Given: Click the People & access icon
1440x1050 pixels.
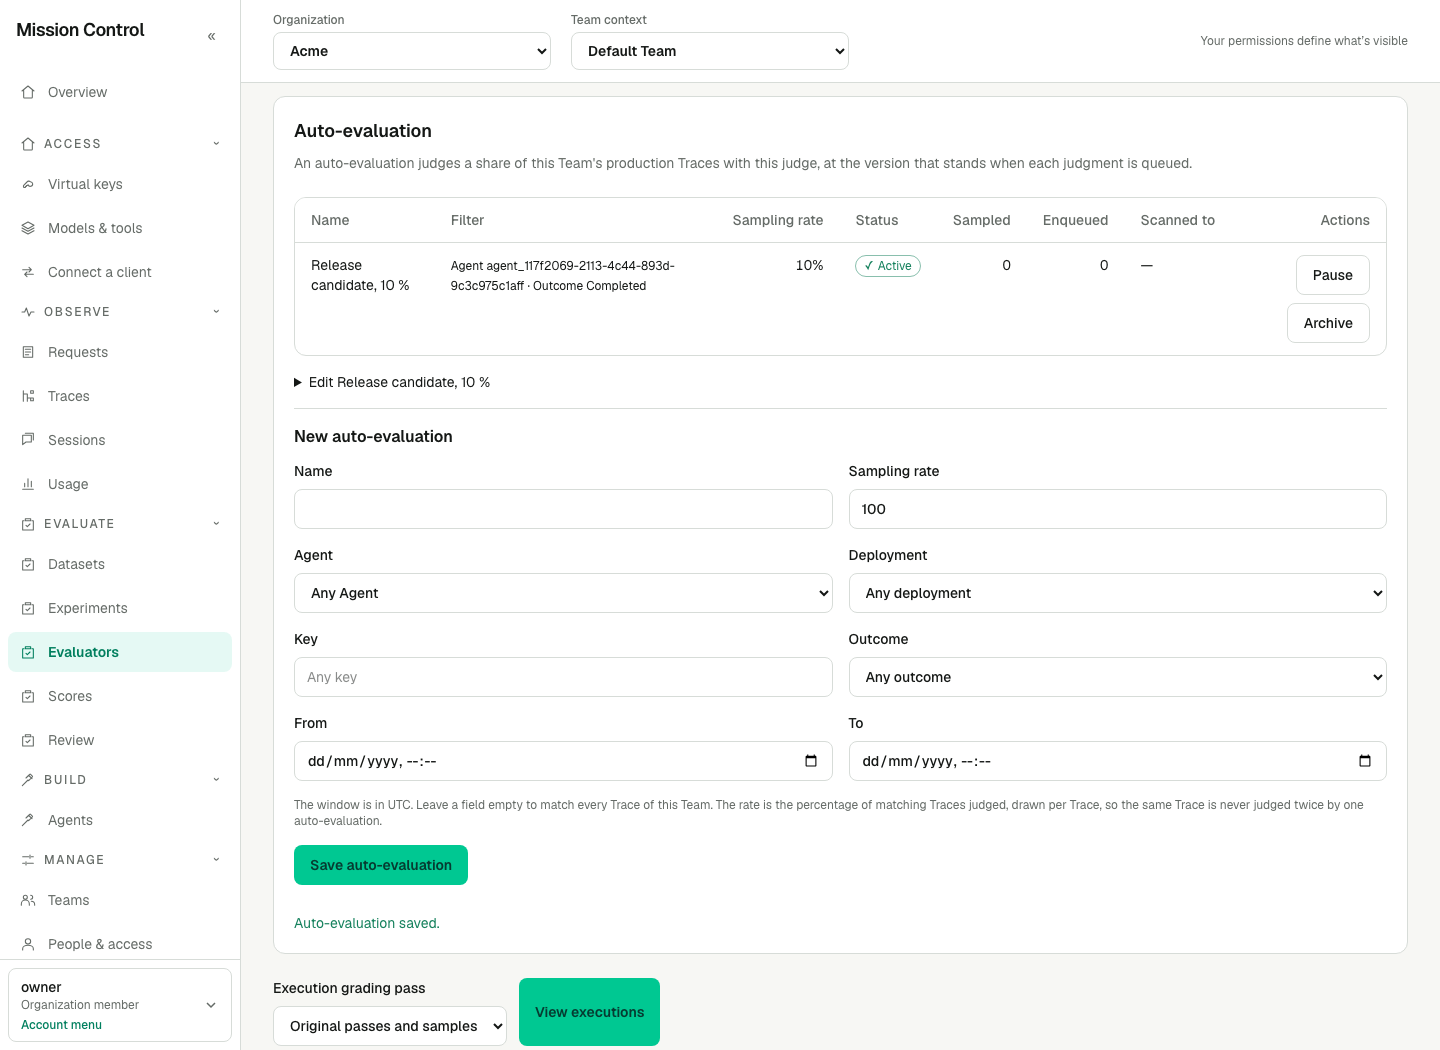Looking at the screenshot, I should [28, 944].
